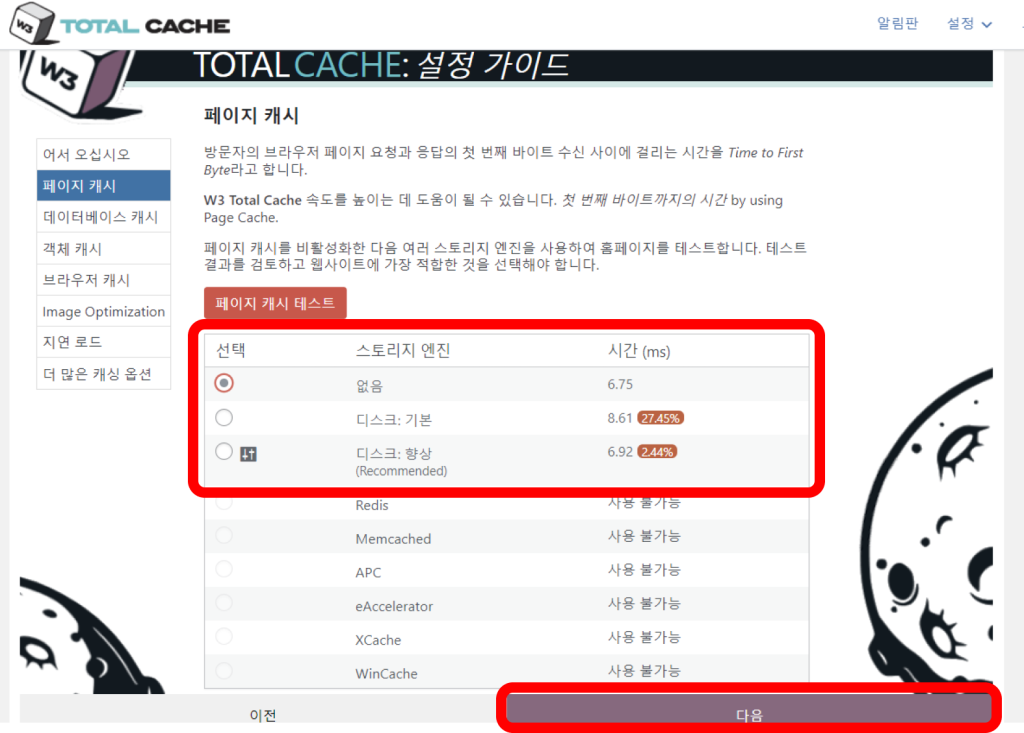
Task: Click the 스토리지 엔진 column header
Action: 403,351
